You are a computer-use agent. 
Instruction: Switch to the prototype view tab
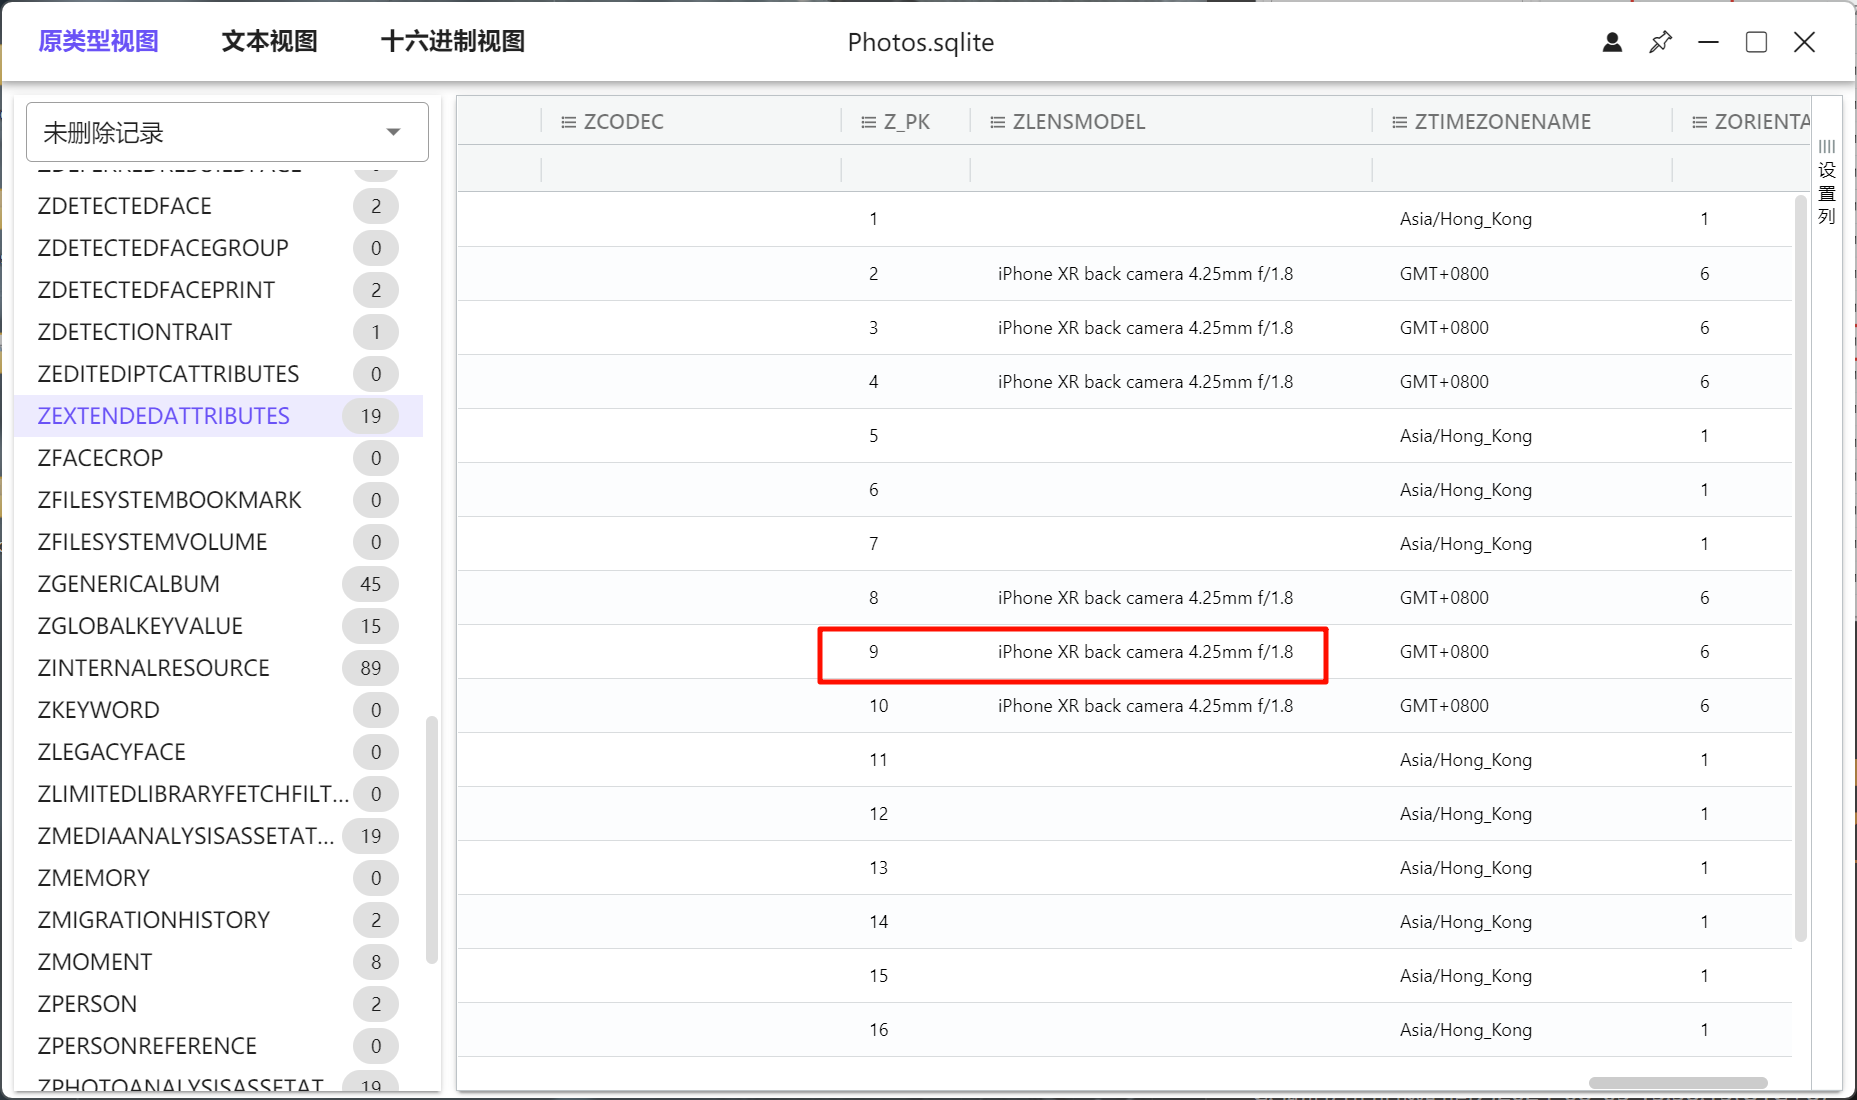click(x=98, y=41)
